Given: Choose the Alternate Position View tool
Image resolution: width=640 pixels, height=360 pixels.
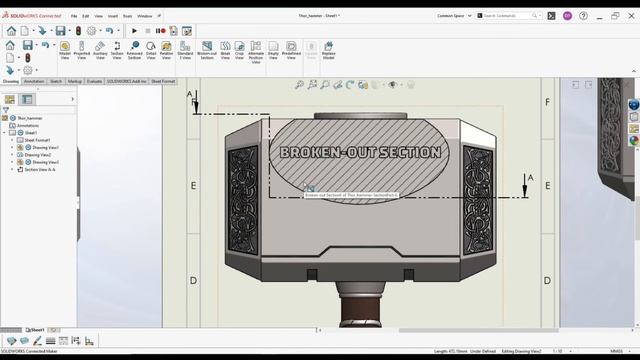Looking at the screenshot, I should (x=256, y=52).
